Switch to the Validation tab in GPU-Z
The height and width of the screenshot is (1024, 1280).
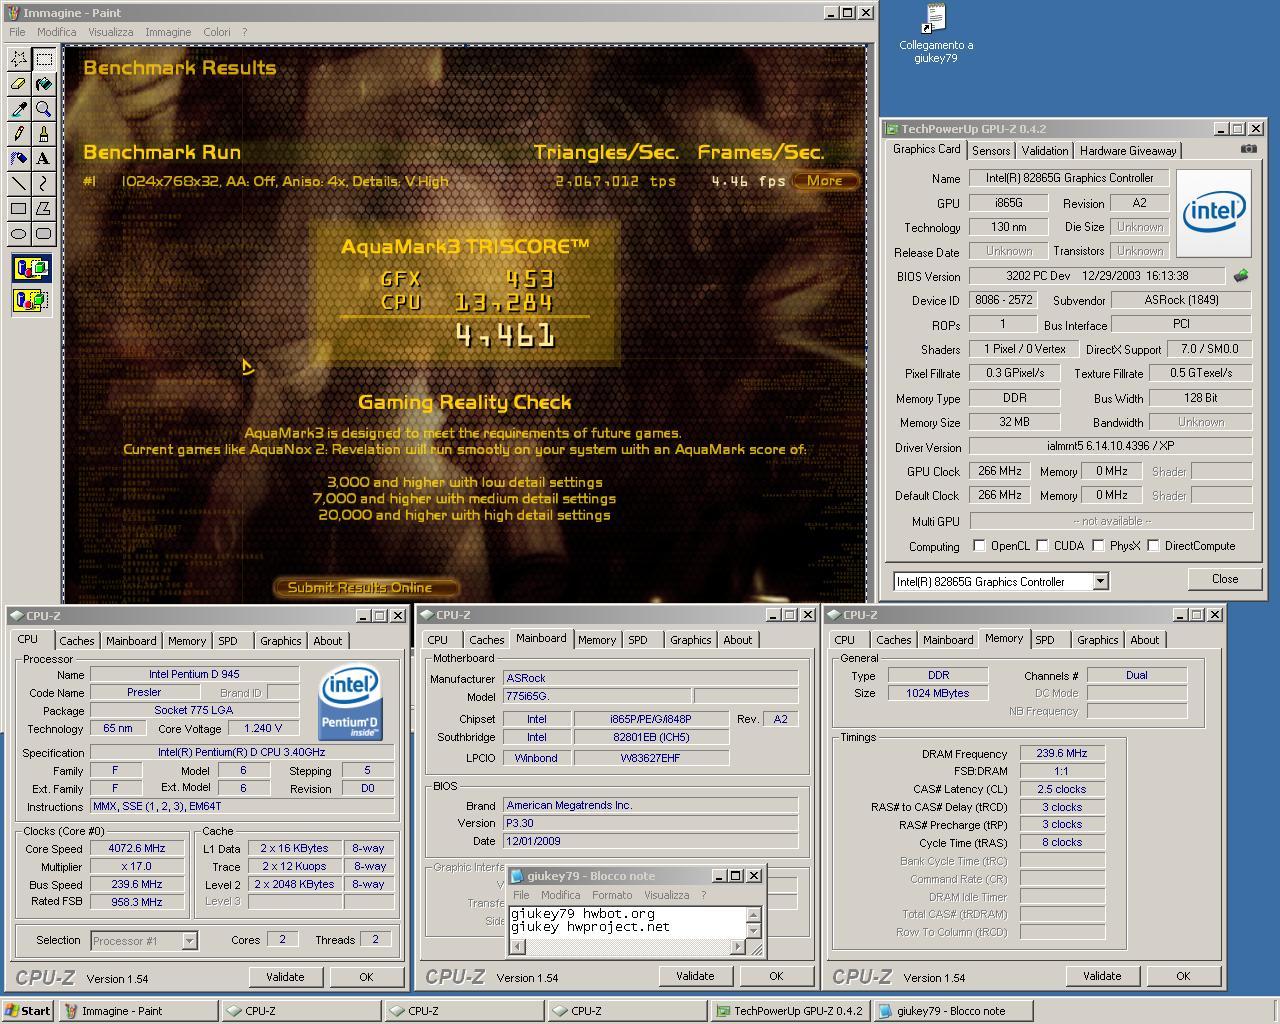[x=1045, y=151]
